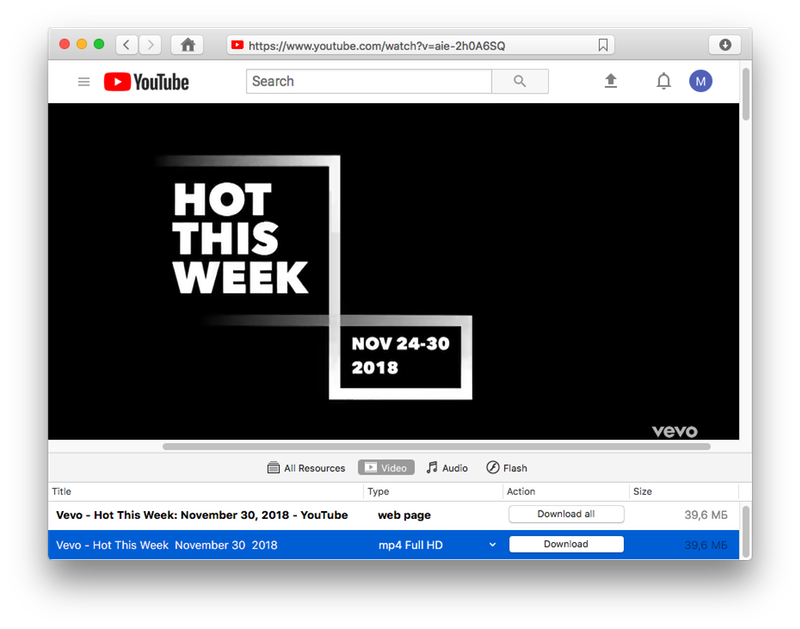Close the window with the red button
Screen dimensions: 800x629
coord(64,44)
